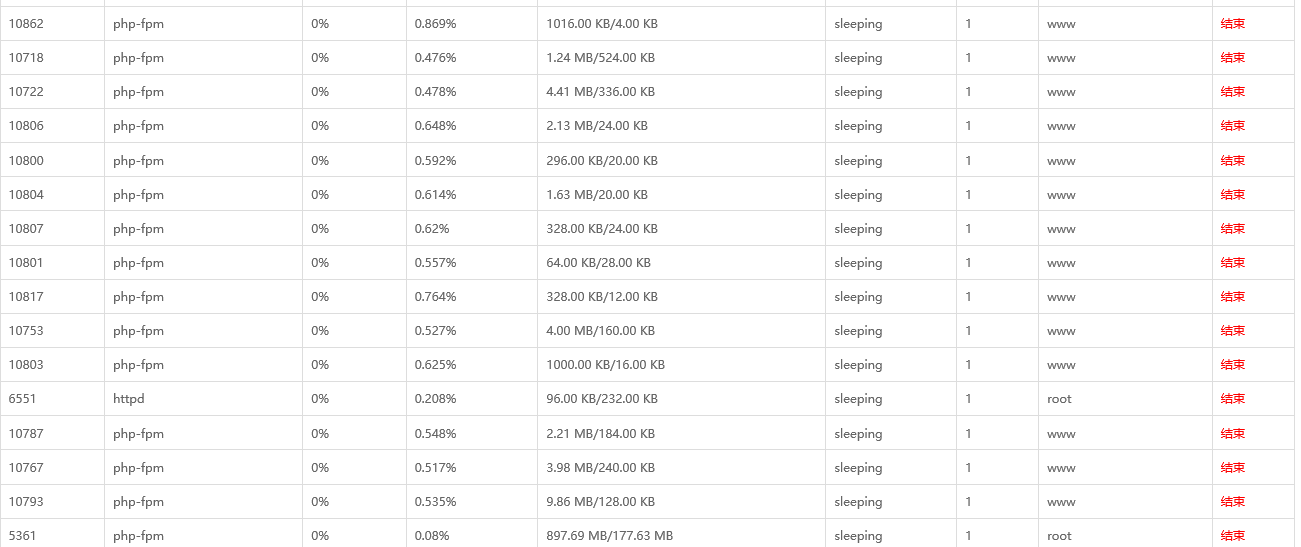Select the httpd process name cell
This screenshot has height=547, width=1301.
coord(129,399)
